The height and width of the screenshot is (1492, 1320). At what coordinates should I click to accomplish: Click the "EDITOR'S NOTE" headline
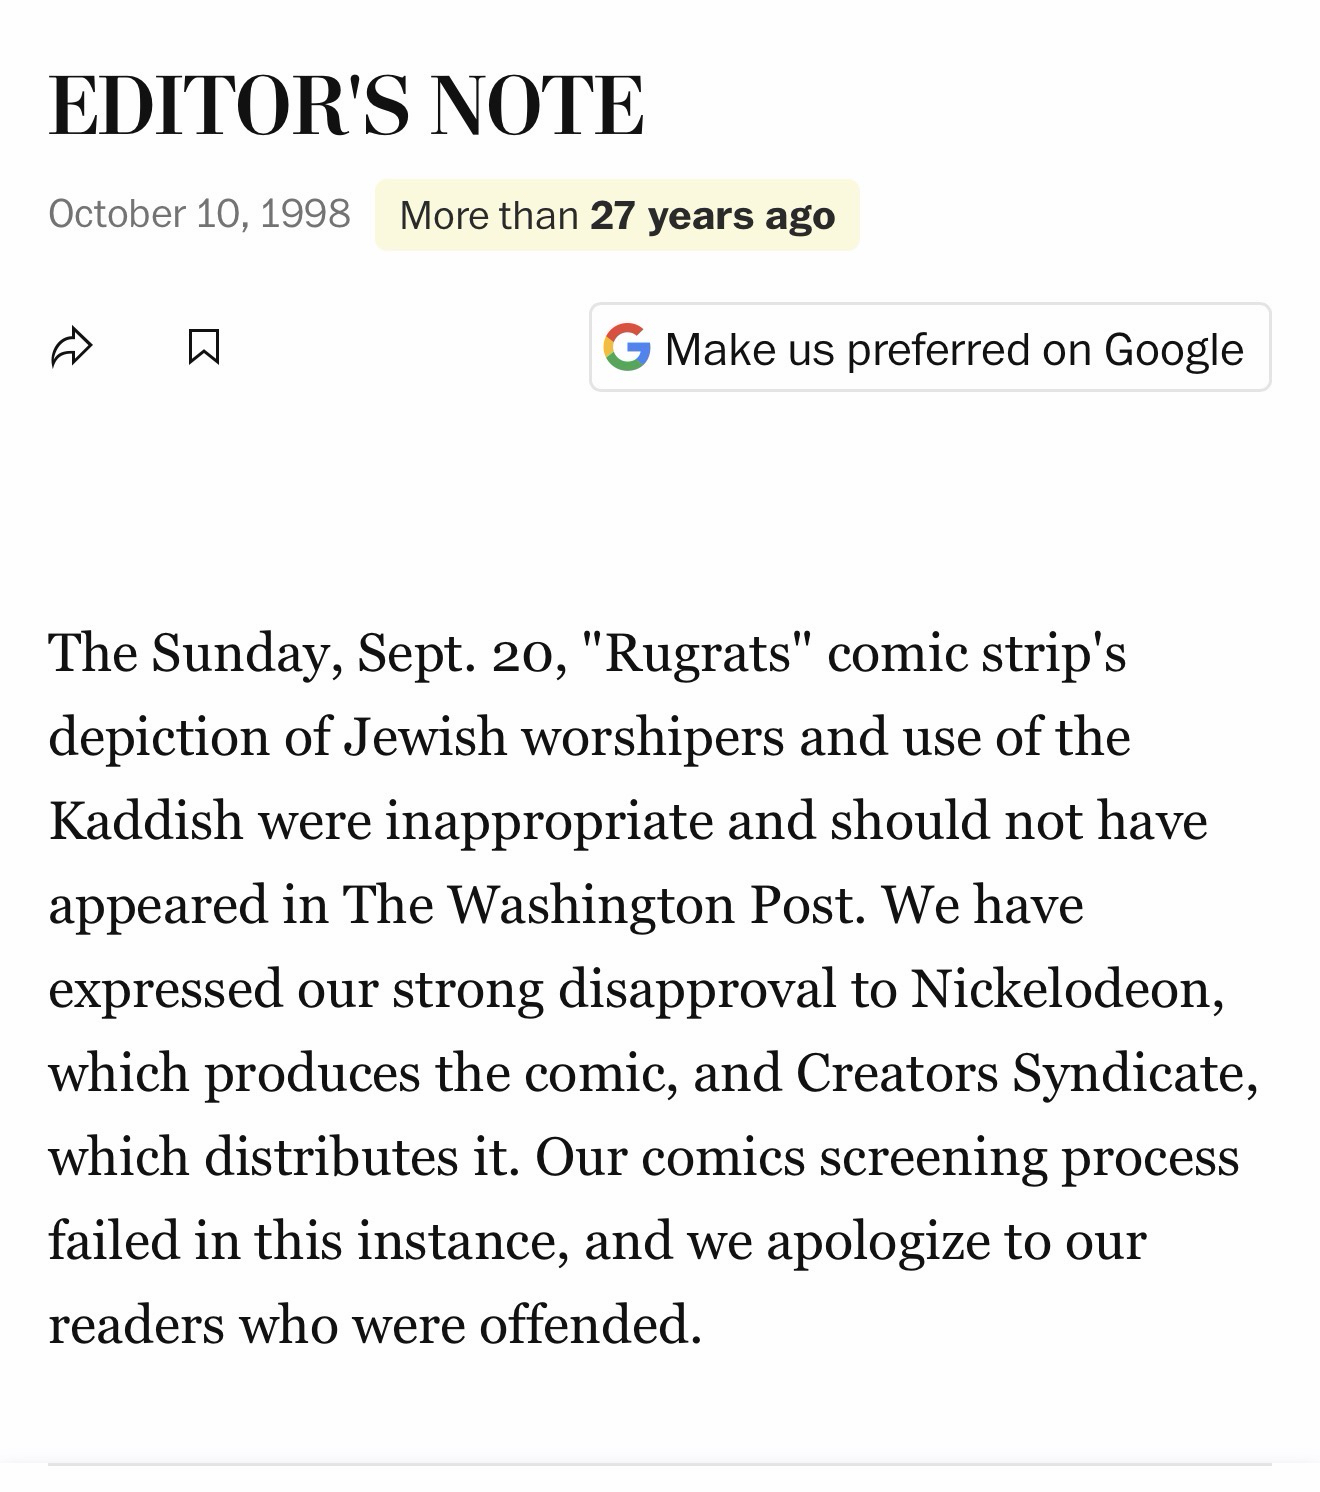346,105
